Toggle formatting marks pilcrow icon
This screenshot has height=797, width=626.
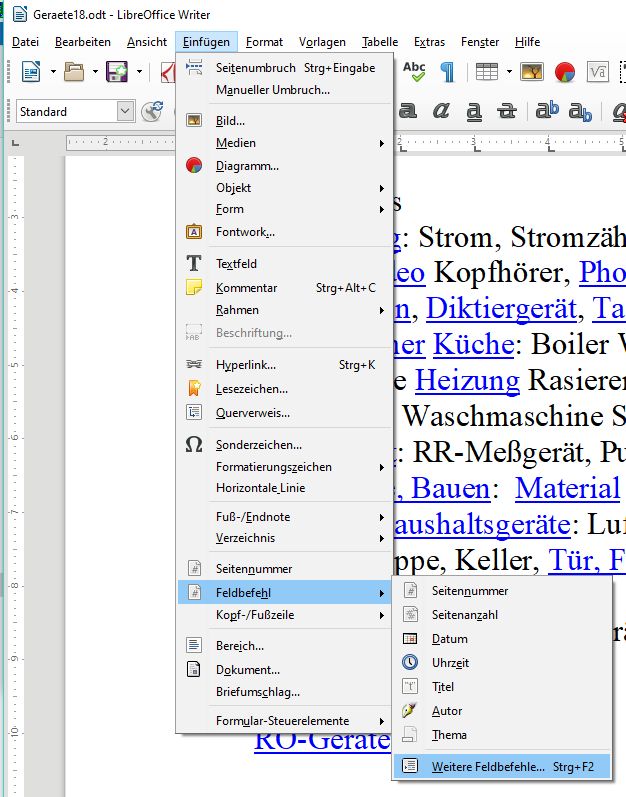coord(447,72)
